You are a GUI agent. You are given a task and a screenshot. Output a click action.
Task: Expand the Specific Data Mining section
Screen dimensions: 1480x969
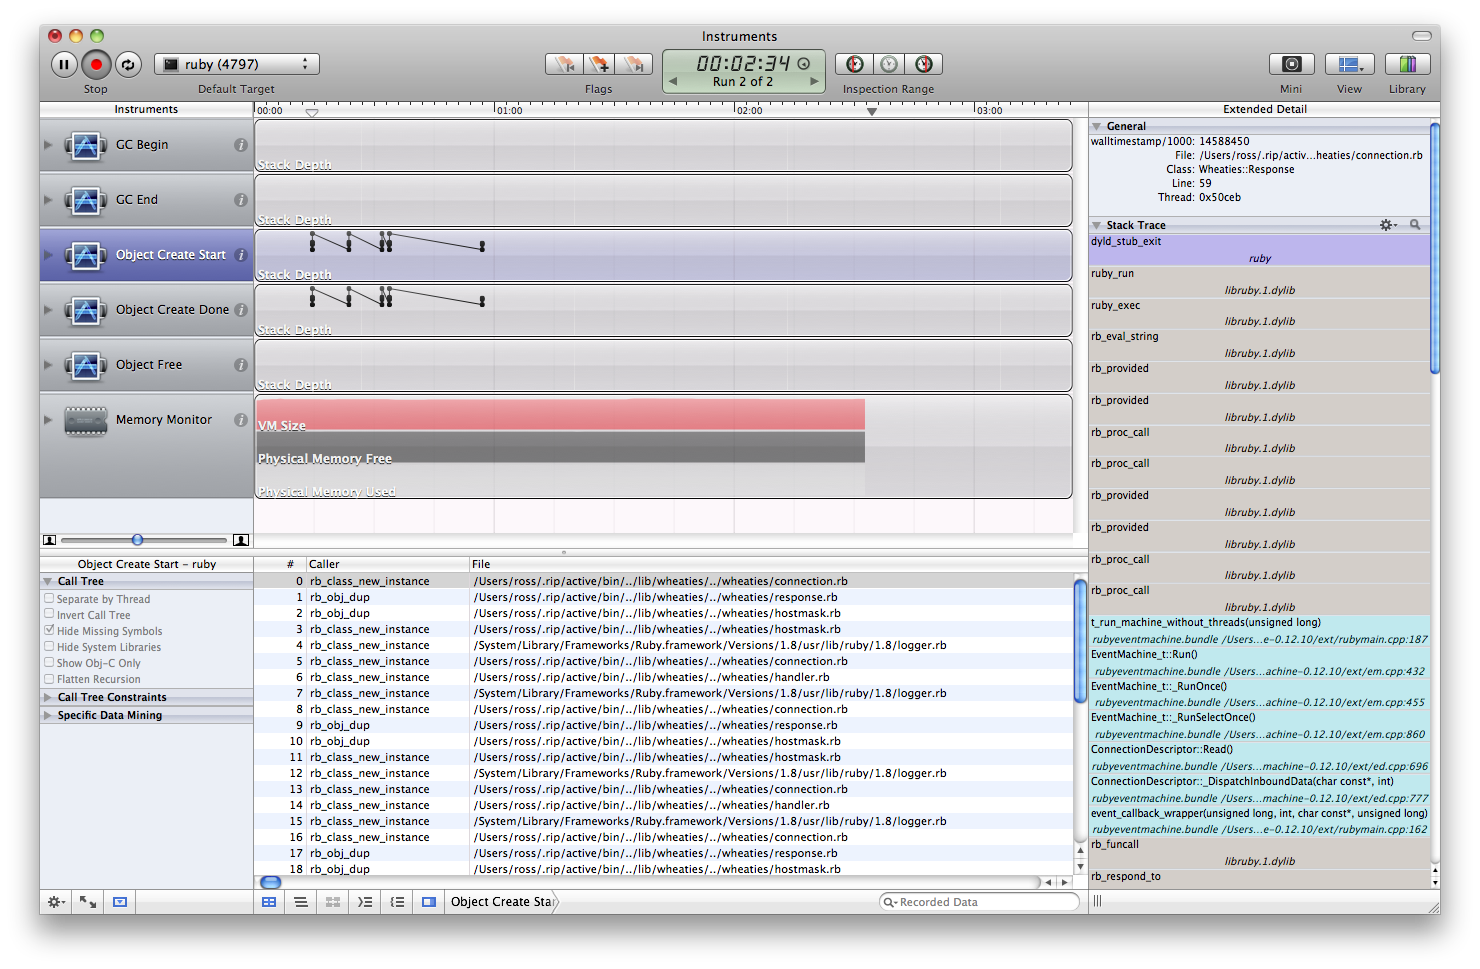[x=109, y=715]
